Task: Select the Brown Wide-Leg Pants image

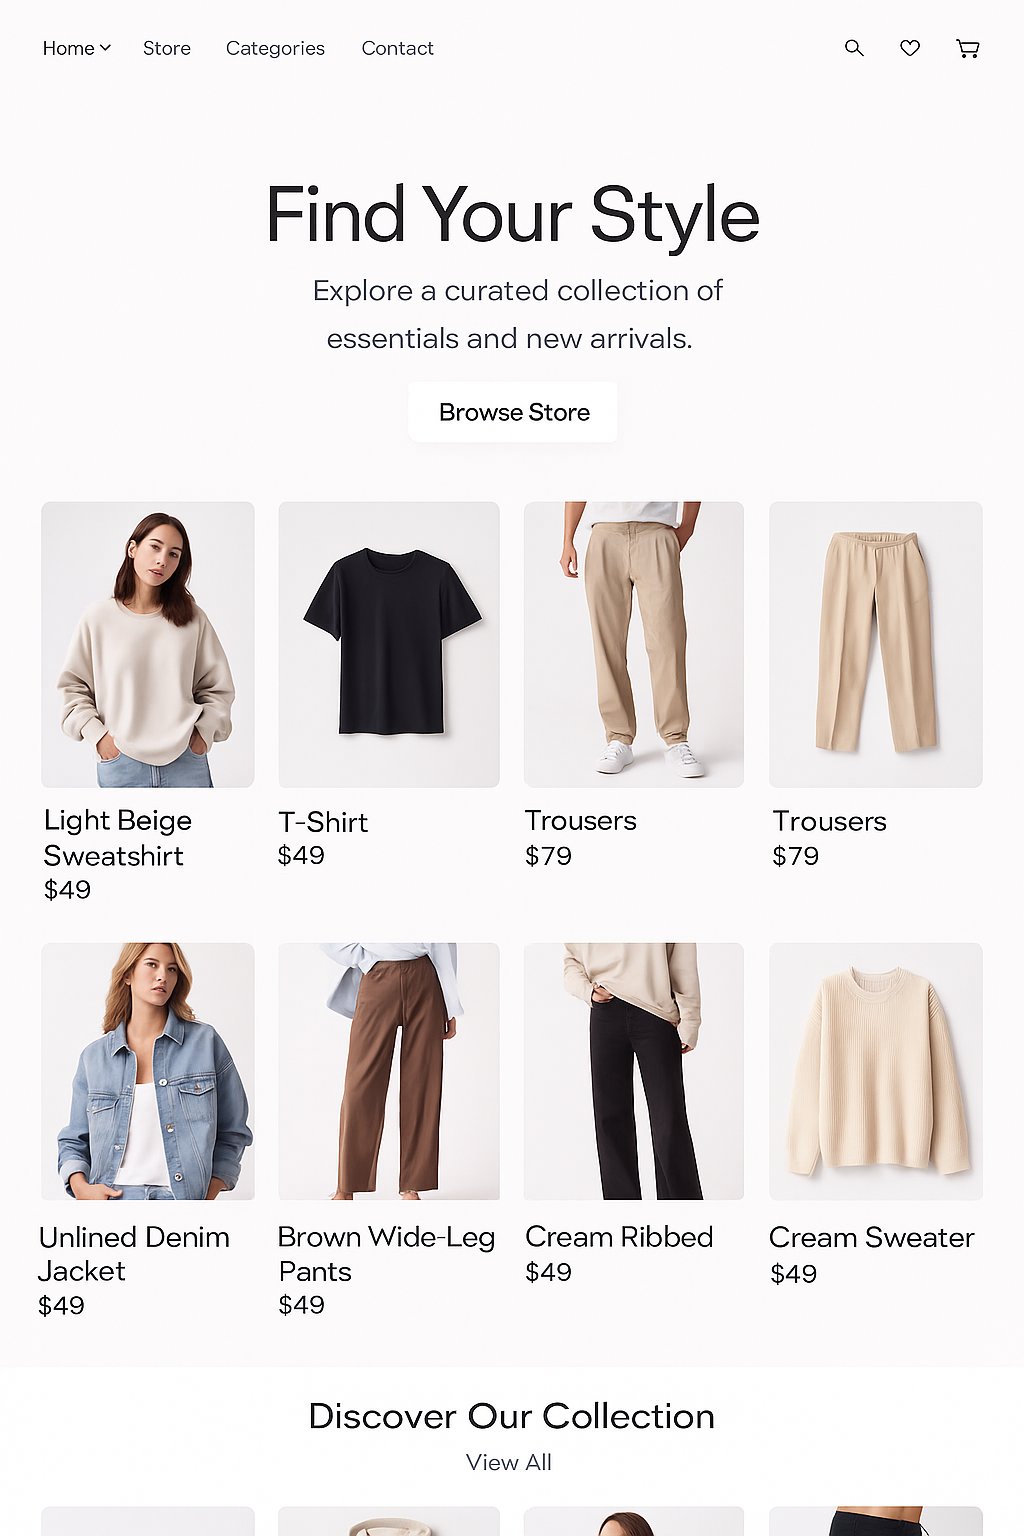Action: coord(389,1071)
